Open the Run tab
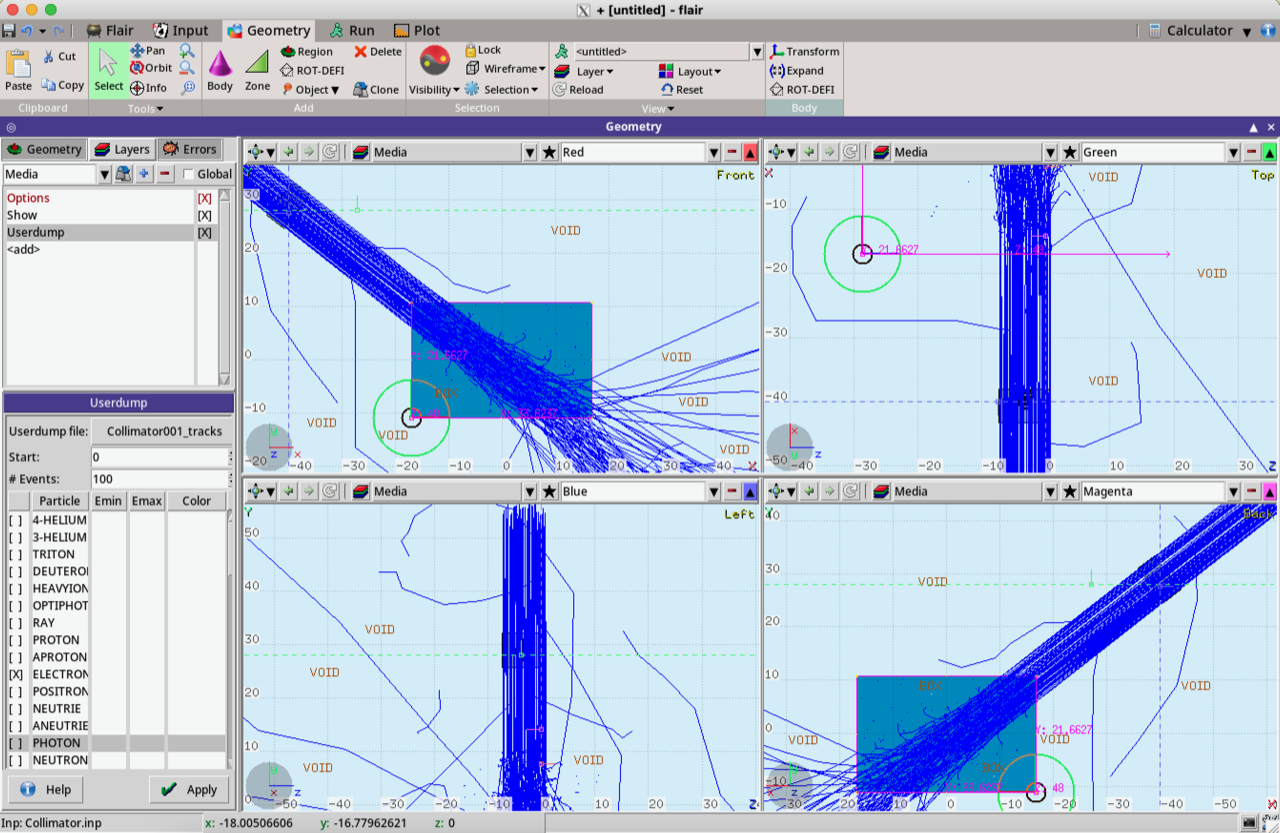The width and height of the screenshot is (1280, 833). (352, 30)
